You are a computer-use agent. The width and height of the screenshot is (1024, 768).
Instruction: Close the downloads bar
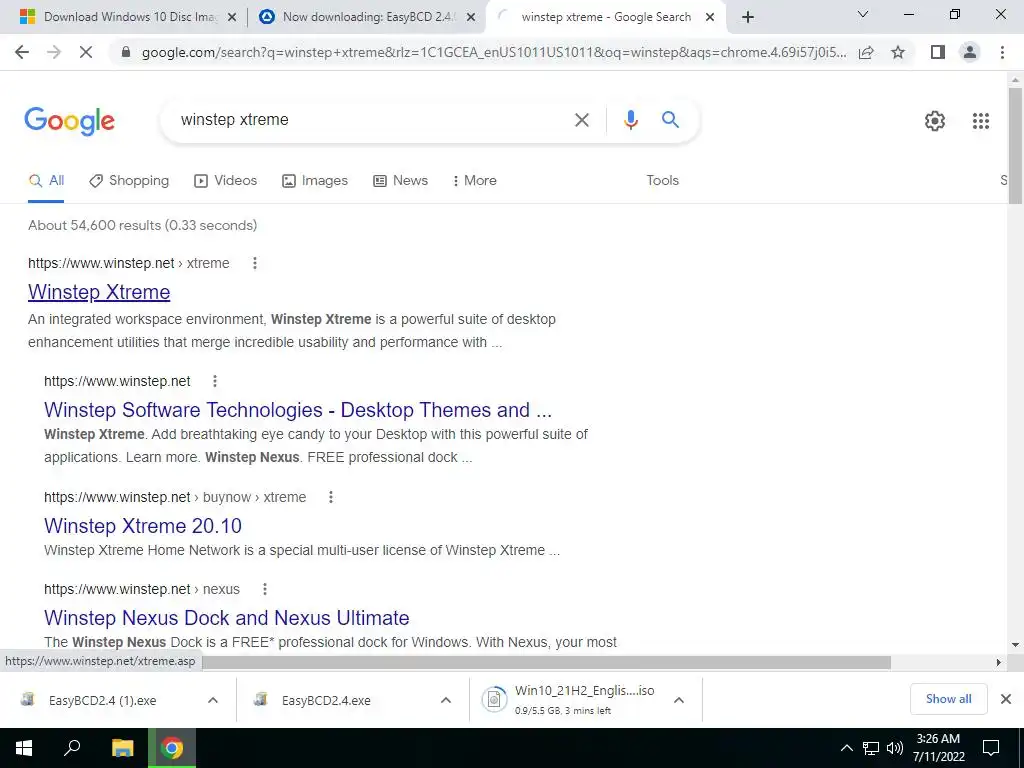coord(1006,699)
